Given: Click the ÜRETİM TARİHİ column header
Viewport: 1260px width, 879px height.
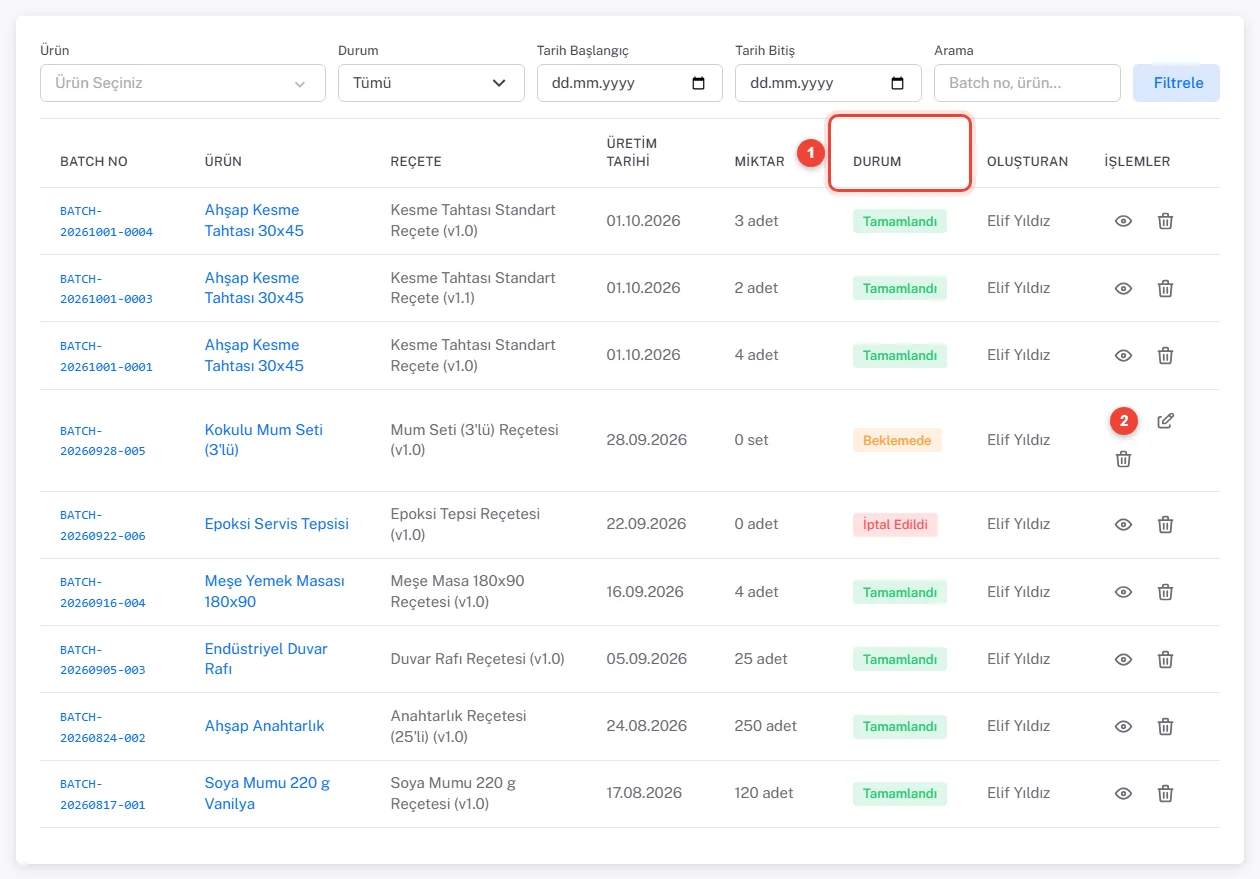Looking at the screenshot, I should [x=632, y=152].
